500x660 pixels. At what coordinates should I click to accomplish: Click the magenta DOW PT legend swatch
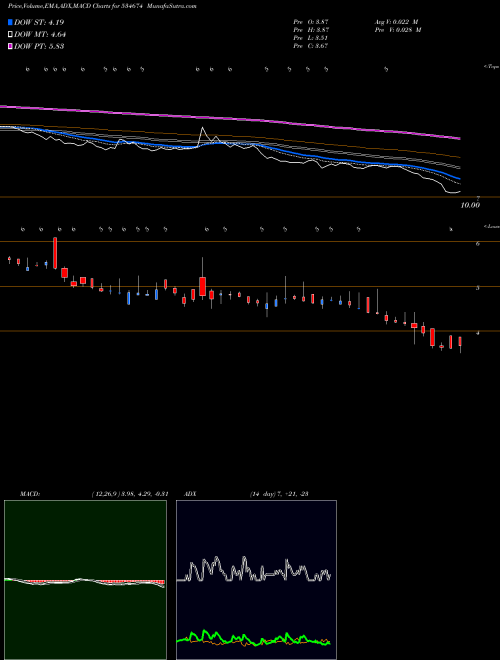[x=10, y=46]
